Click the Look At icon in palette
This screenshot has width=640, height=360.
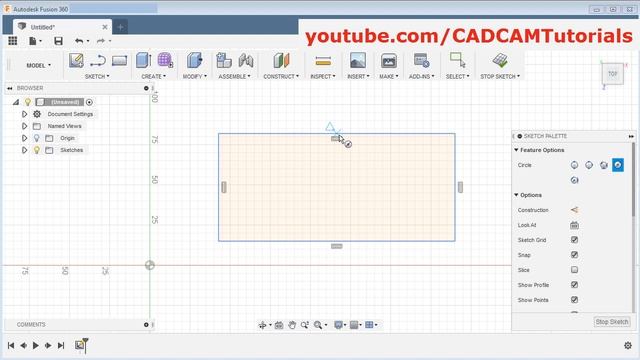coord(574,225)
